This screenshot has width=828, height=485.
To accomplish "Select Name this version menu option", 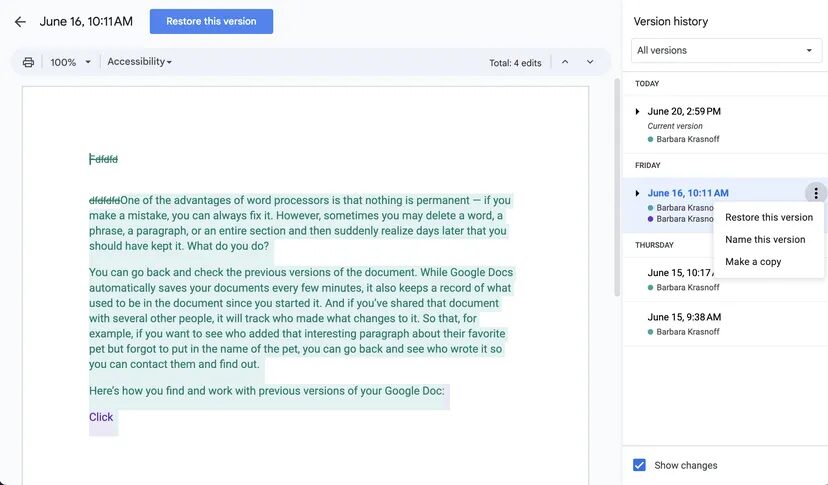I will [x=765, y=239].
